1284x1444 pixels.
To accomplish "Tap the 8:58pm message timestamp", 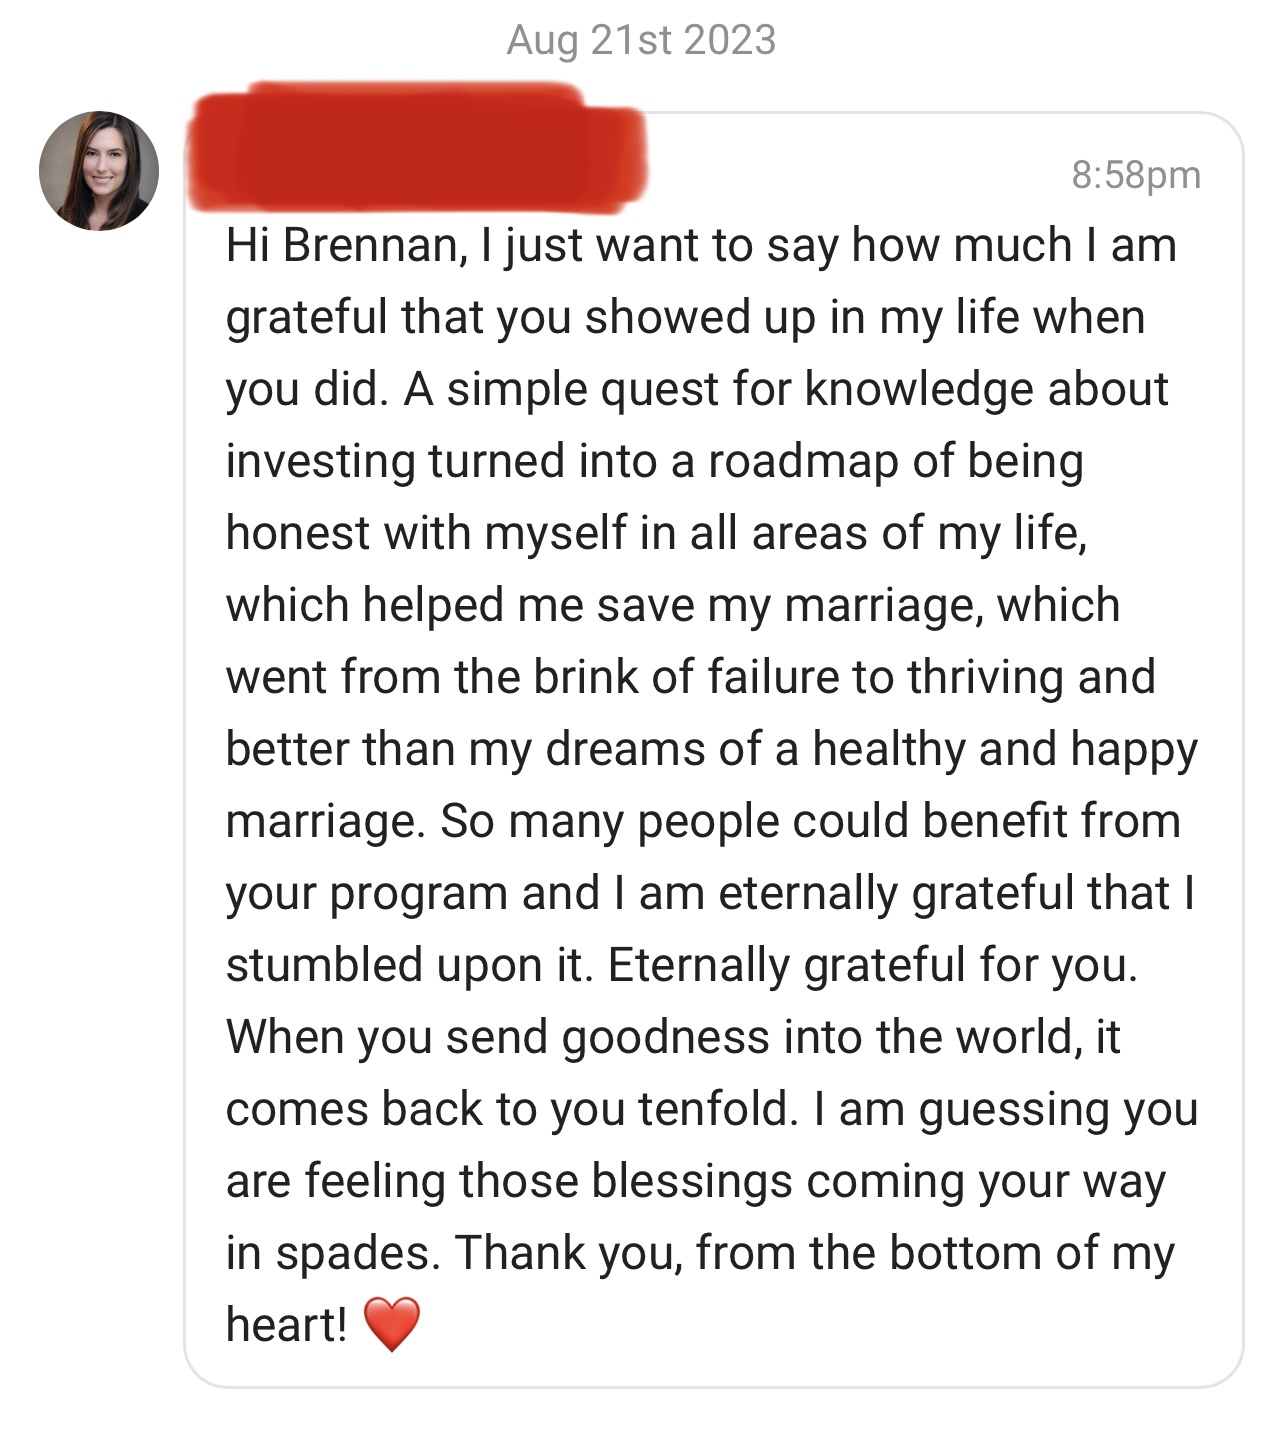I will (x=1136, y=175).
